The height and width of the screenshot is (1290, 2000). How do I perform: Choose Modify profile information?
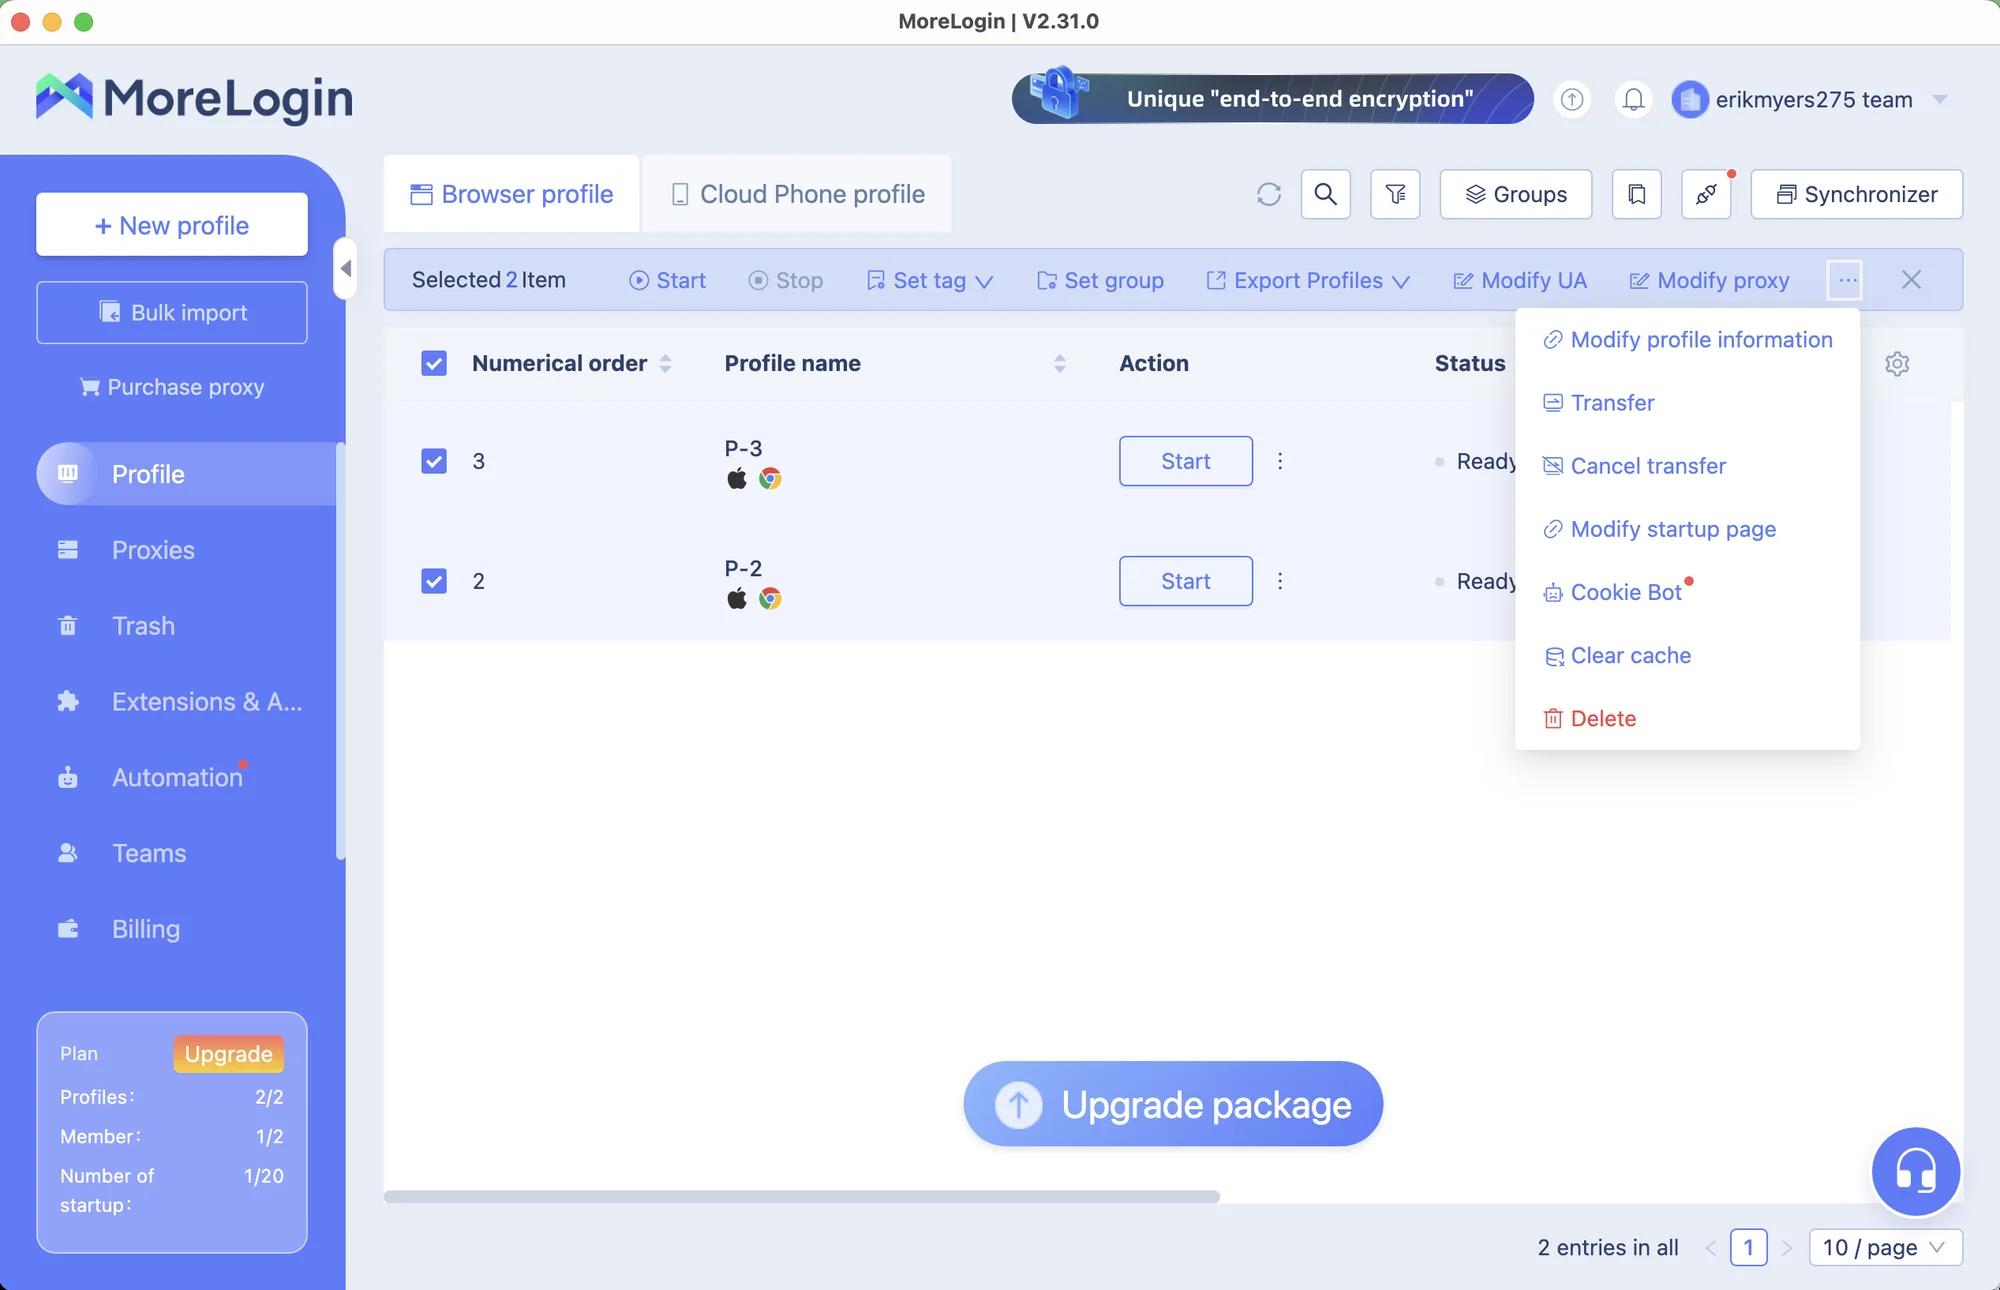pyautogui.click(x=1688, y=340)
